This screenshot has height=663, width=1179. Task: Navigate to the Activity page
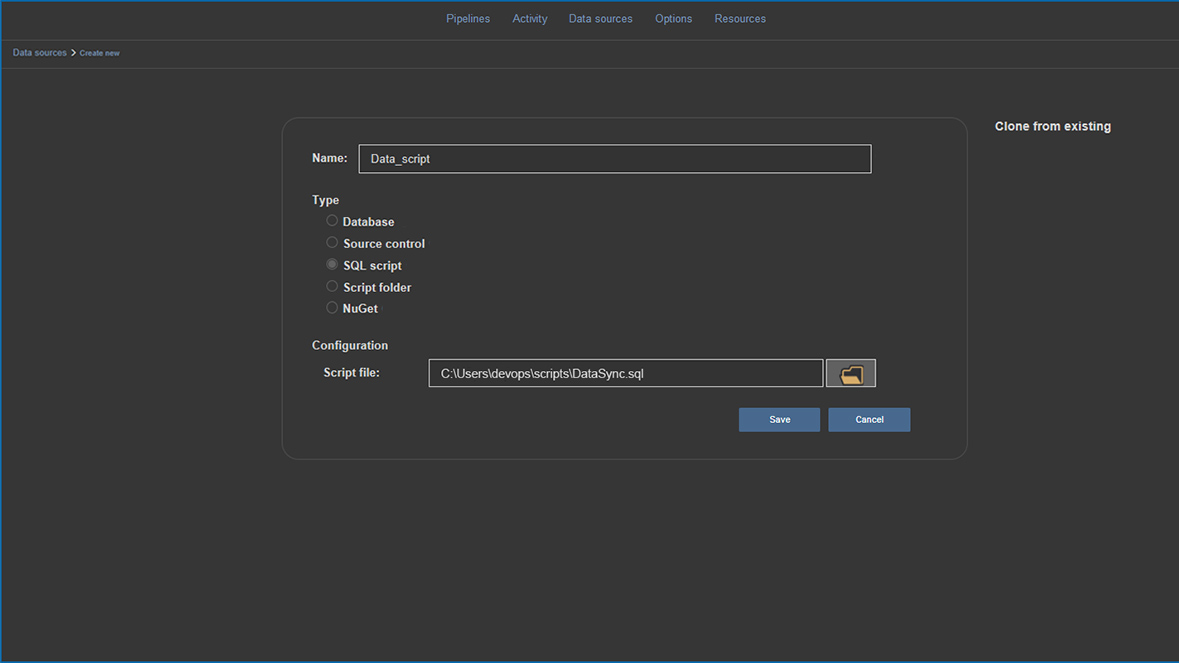click(529, 18)
